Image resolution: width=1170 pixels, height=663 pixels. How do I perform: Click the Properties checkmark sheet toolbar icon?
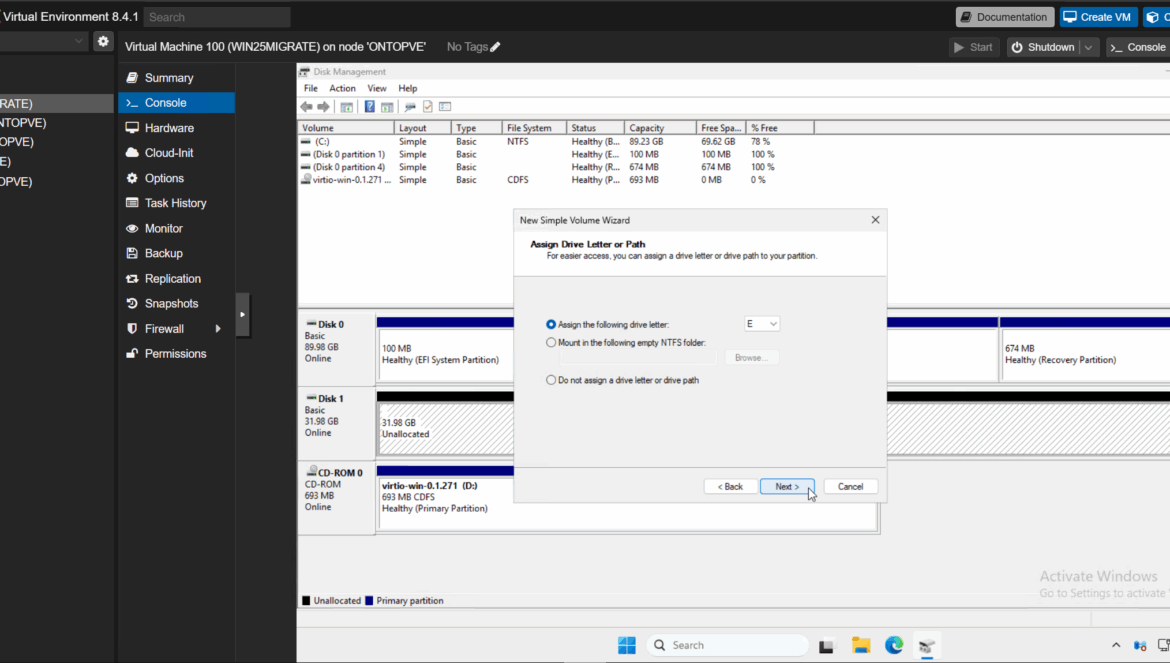[428, 107]
